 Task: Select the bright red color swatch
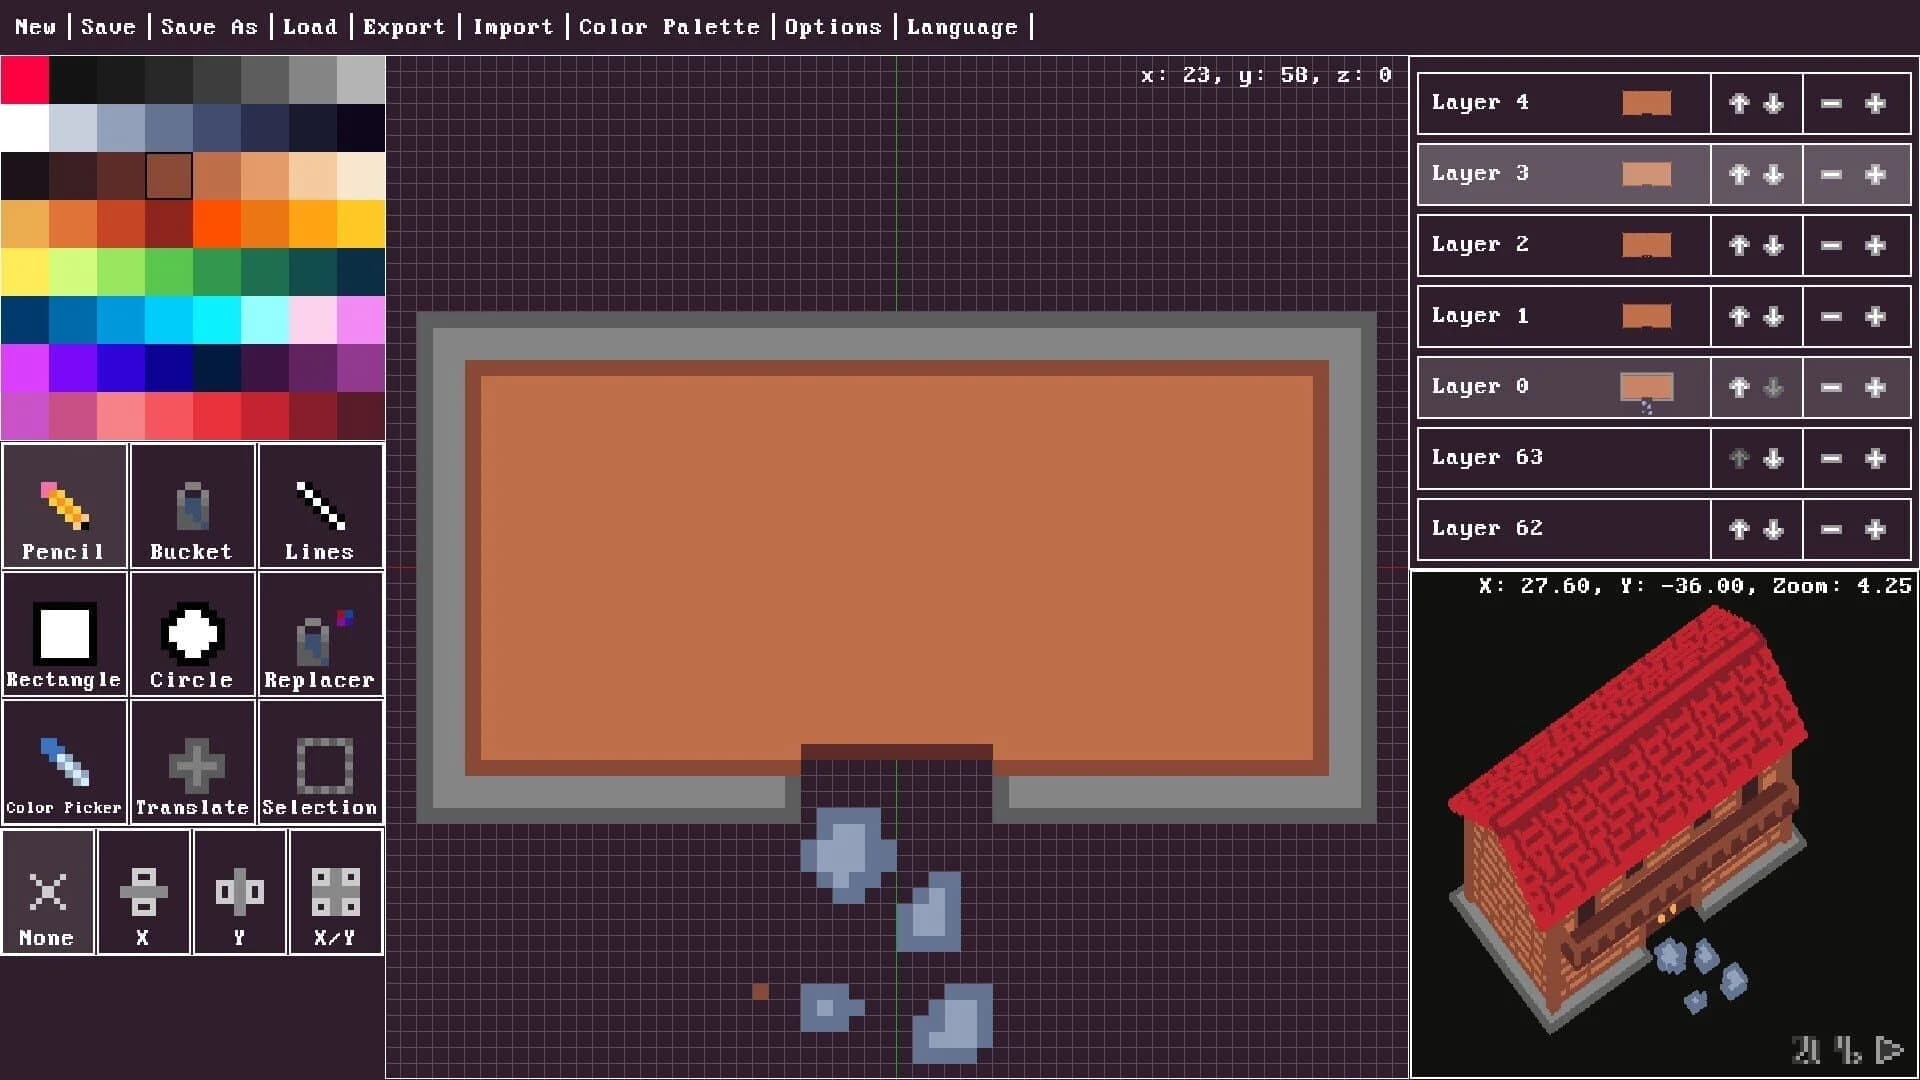click(x=25, y=79)
